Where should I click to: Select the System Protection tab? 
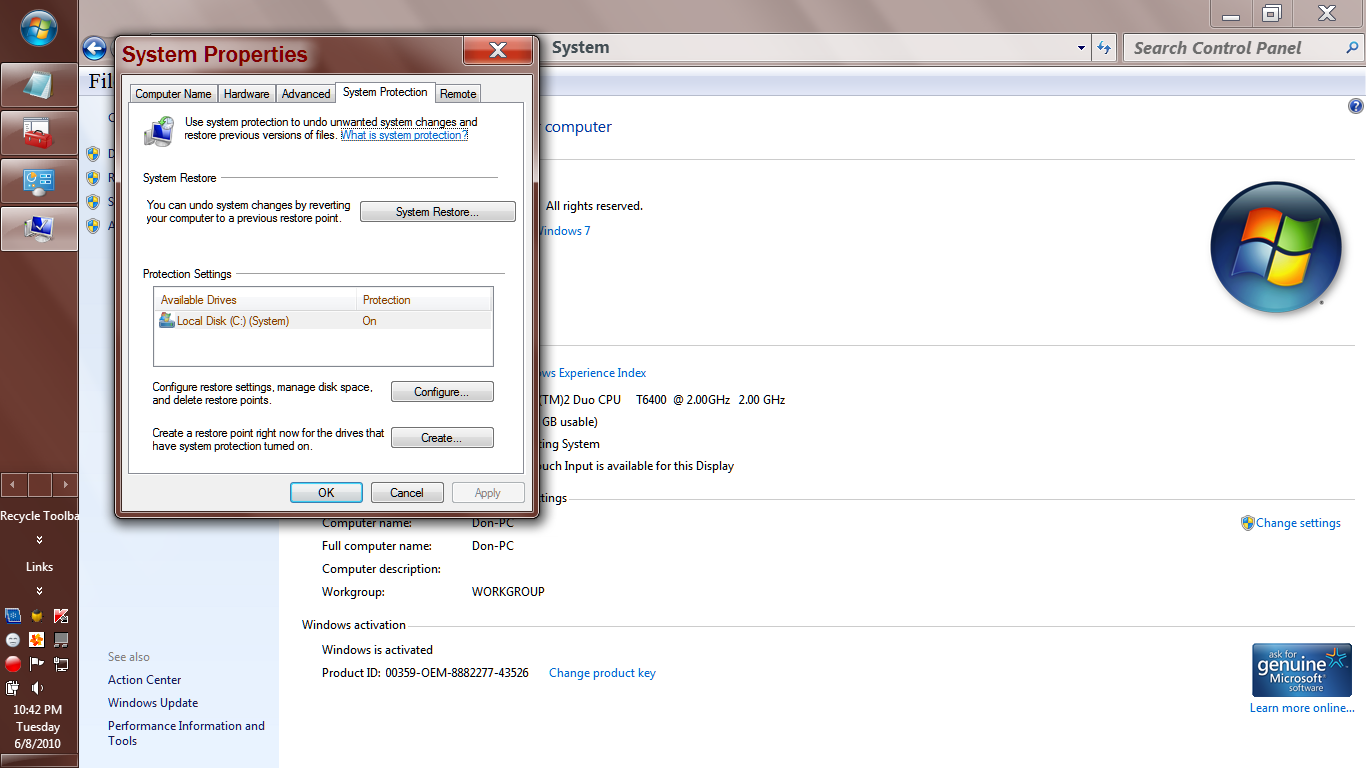coord(385,92)
